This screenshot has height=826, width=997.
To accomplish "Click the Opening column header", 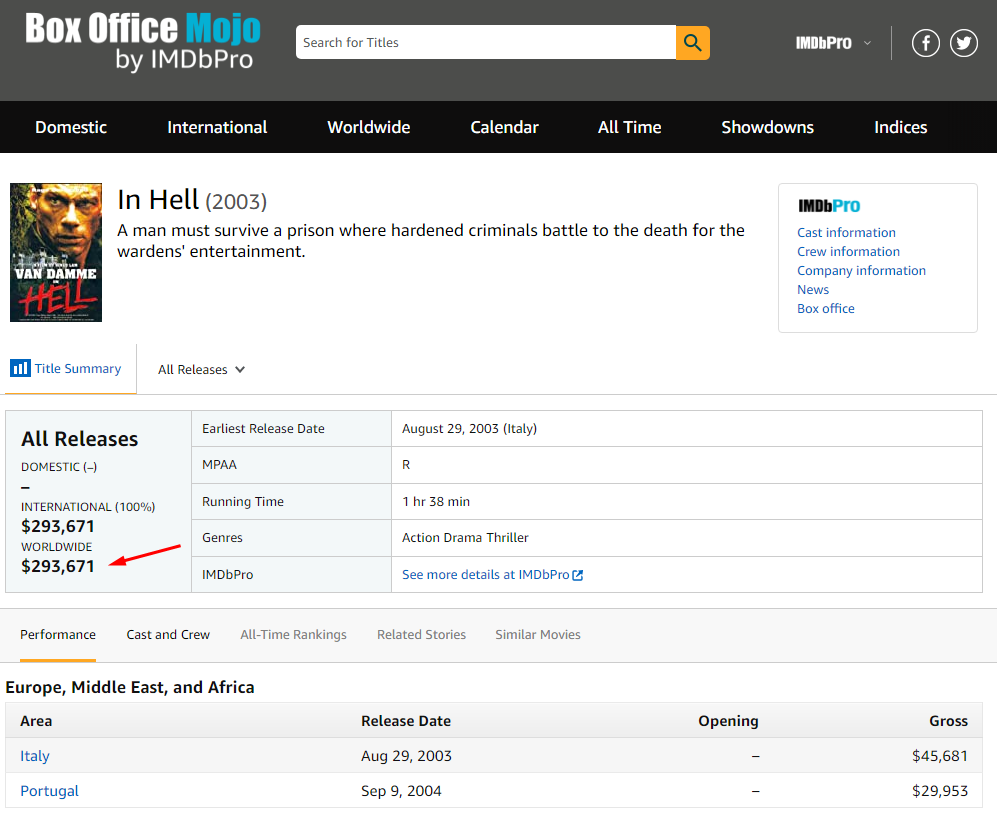I will pyautogui.click(x=729, y=721).
